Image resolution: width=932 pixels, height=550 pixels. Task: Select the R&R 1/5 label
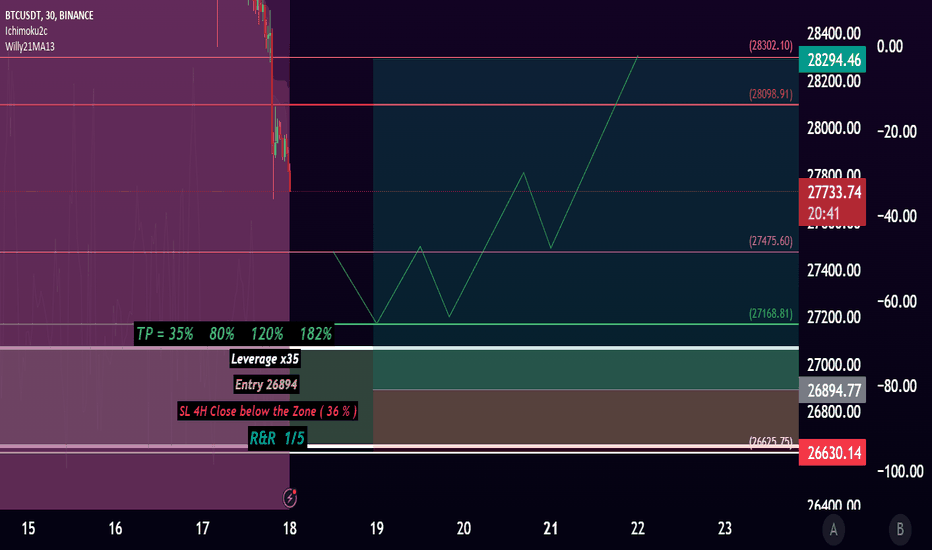pos(277,439)
